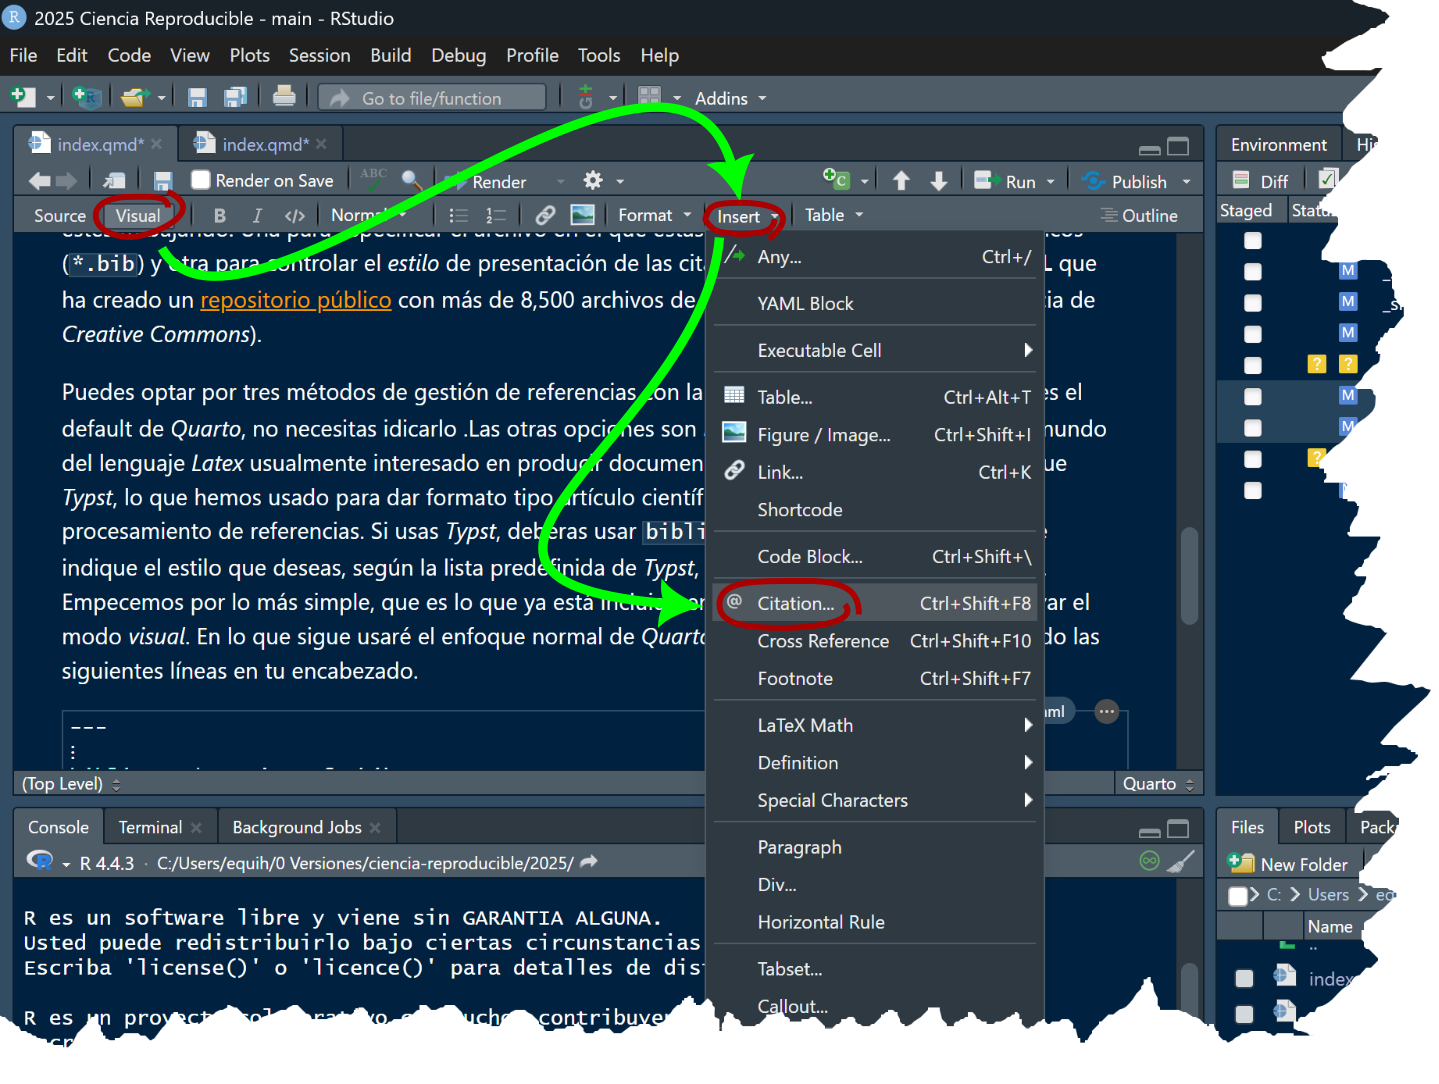
Task: Click the insert link chain icon
Action: (545, 216)
